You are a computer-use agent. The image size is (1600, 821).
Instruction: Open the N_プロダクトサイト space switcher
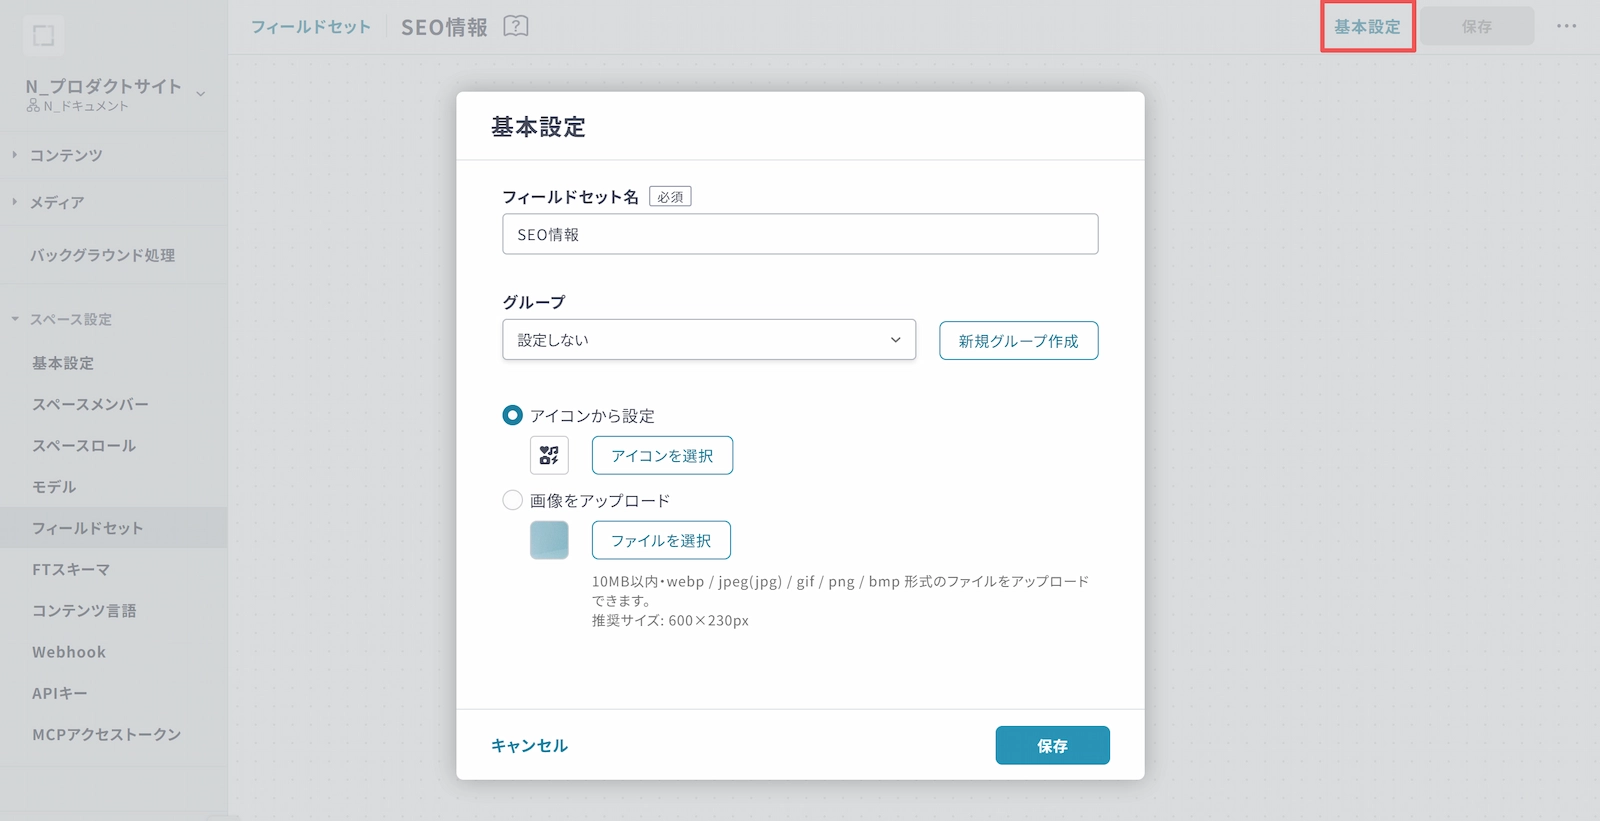click(x=115, y=93)
